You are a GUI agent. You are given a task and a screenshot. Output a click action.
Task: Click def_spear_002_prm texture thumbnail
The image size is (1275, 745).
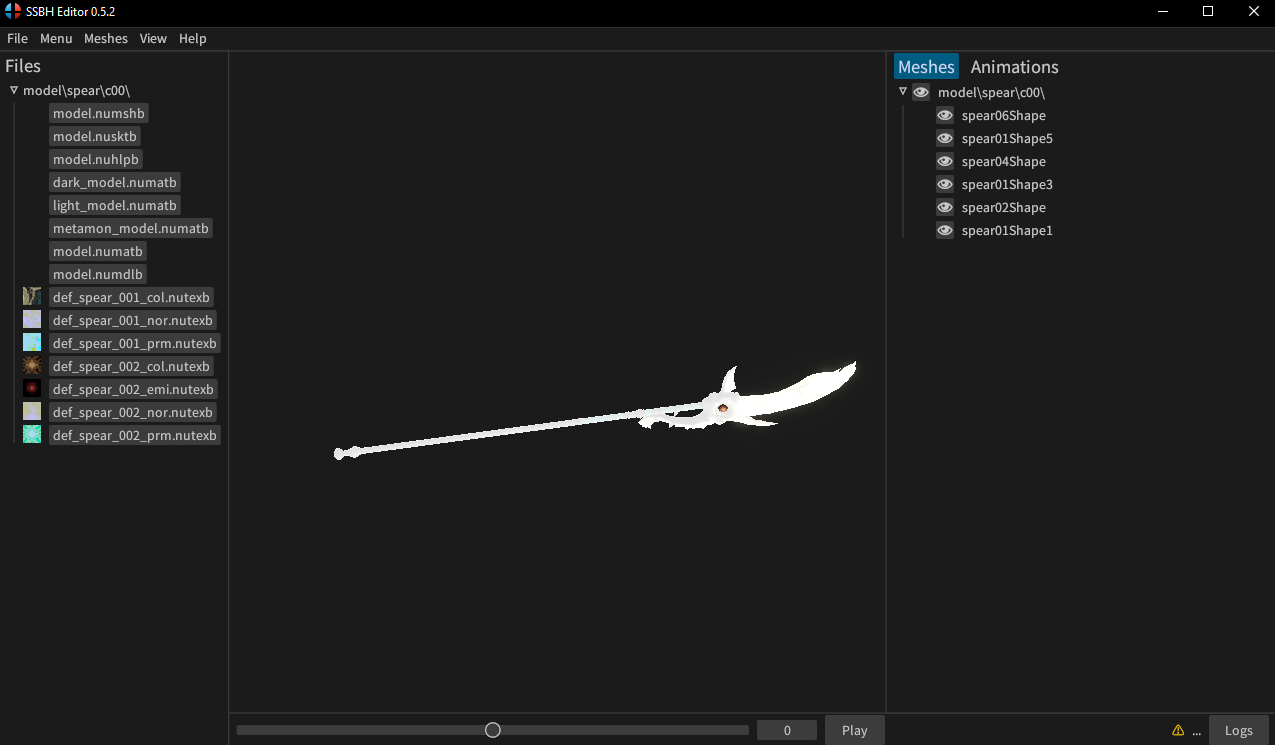(x=32, y=435)
